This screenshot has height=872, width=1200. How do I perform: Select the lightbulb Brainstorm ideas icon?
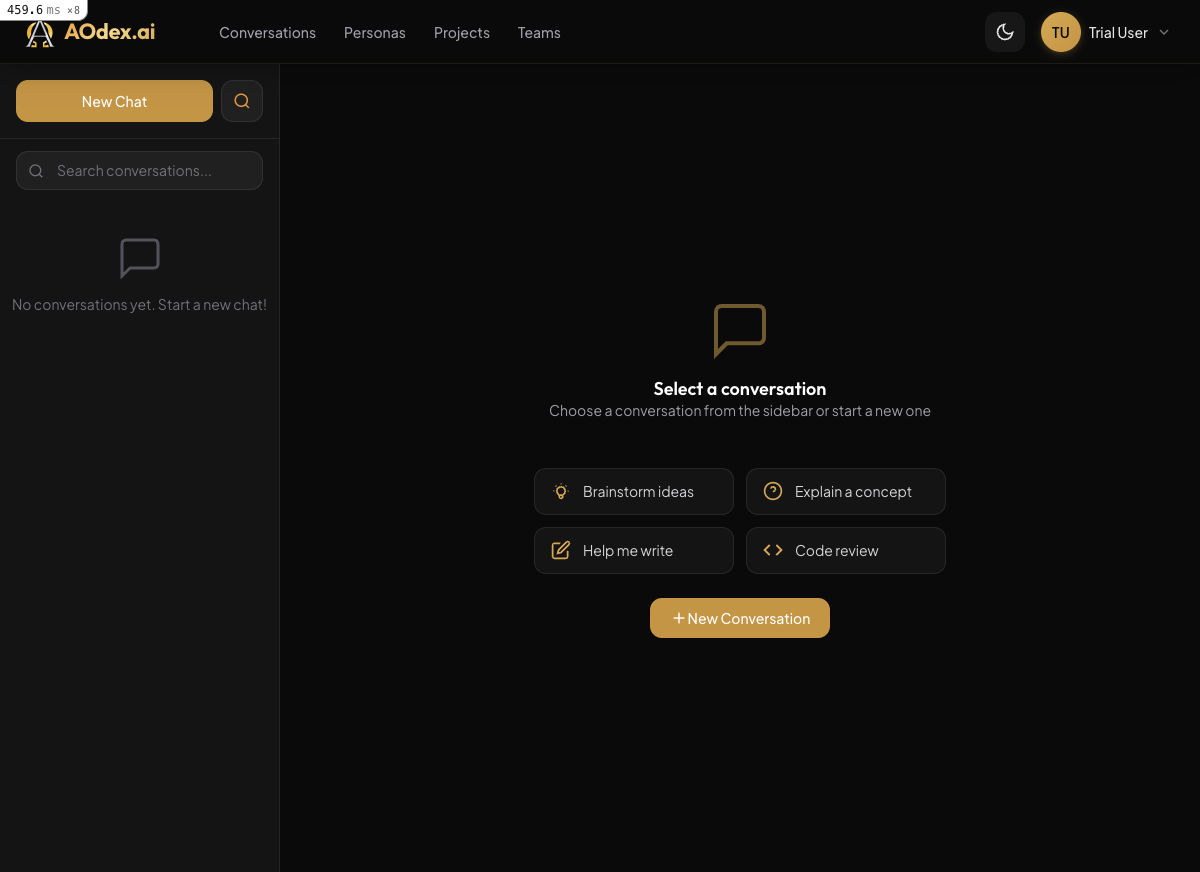[561, 491]
